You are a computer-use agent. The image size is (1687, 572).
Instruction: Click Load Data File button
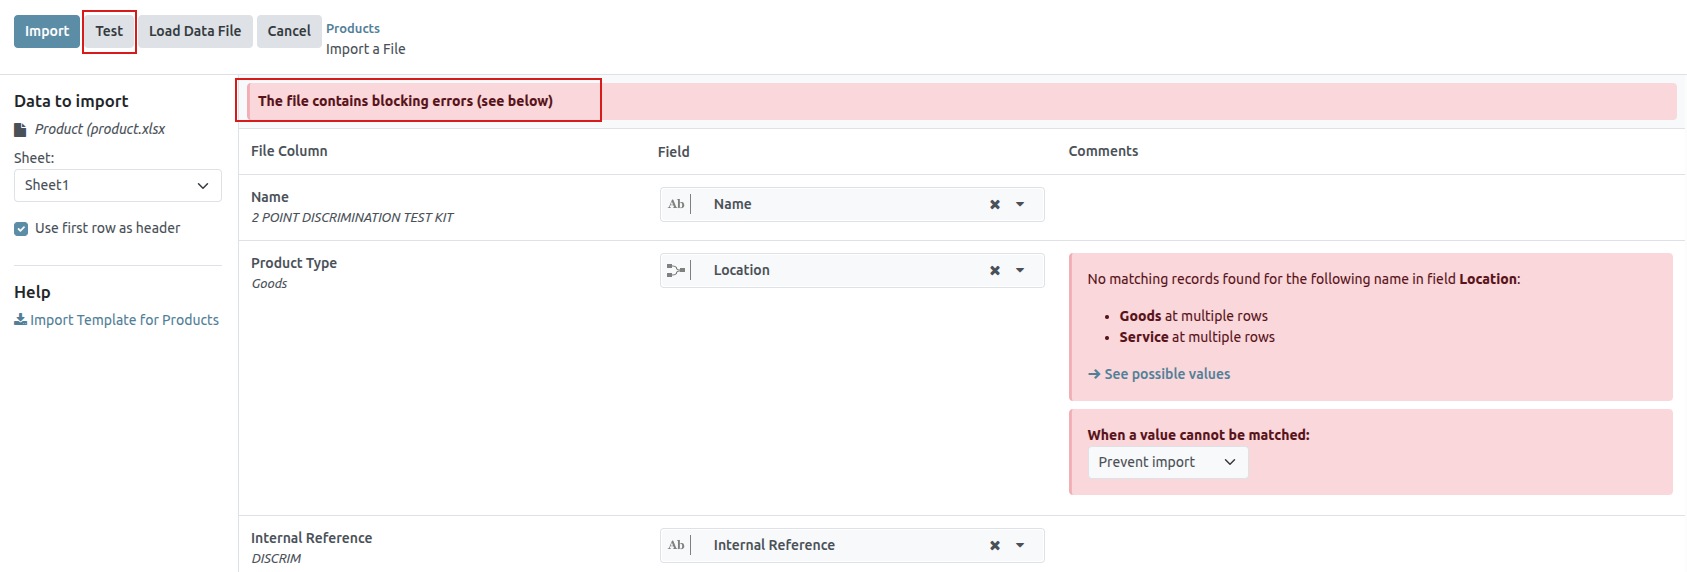[195, 31]
